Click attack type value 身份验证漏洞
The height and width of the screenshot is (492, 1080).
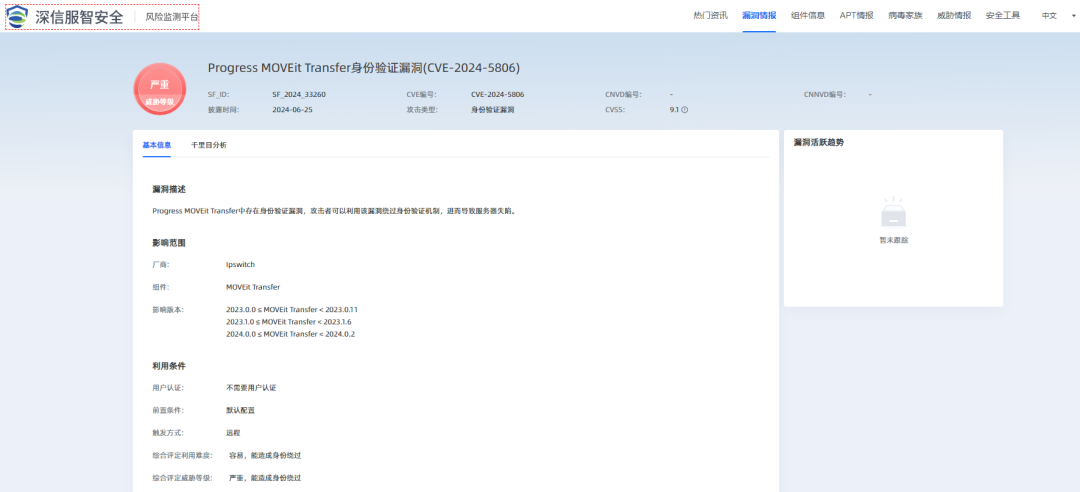click(492, 110)
